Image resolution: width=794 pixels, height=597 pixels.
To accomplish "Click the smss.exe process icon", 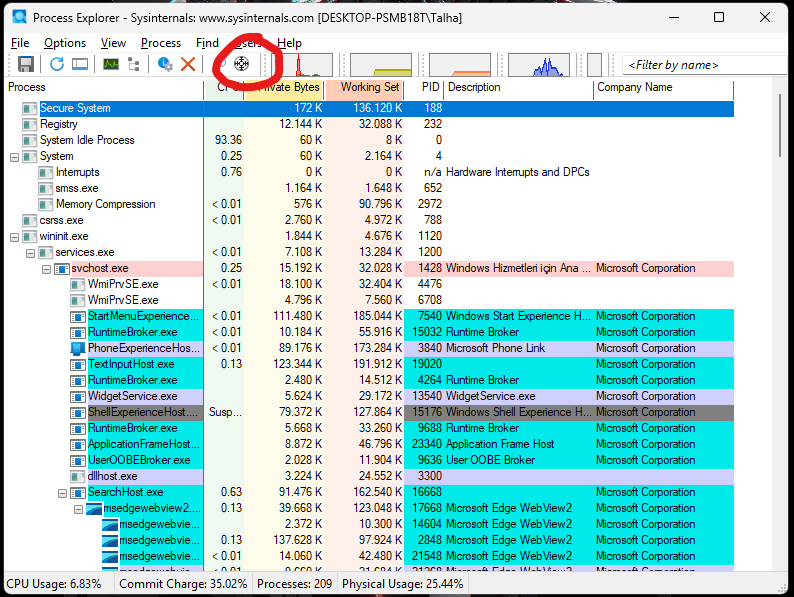I will (x=46, y=188).
